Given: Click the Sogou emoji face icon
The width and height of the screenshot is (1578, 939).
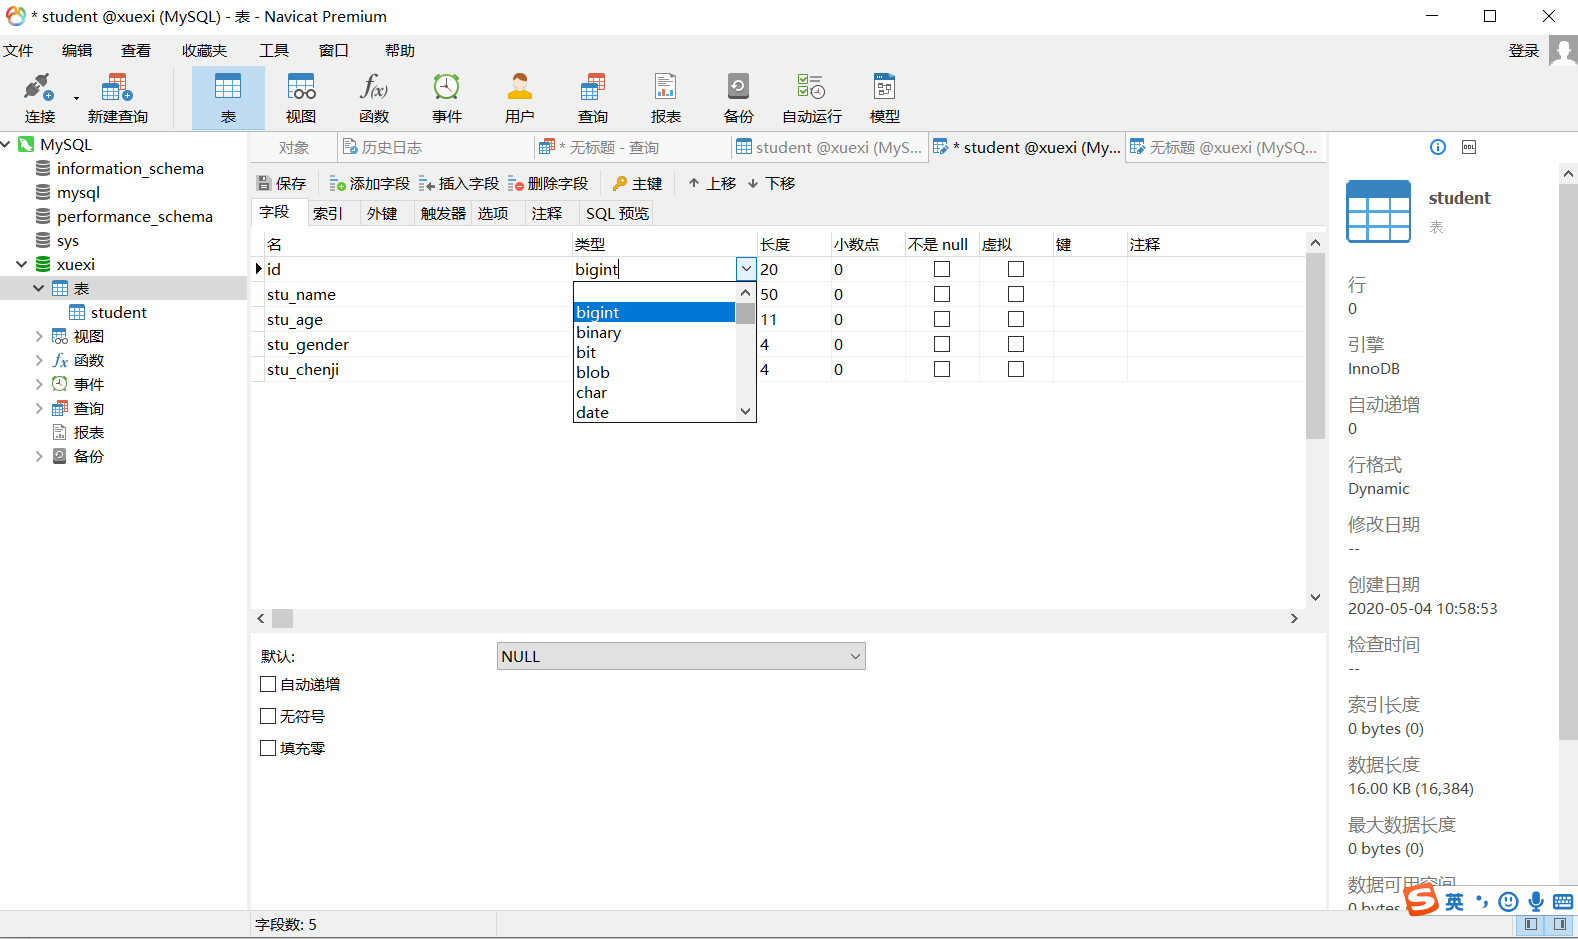Looking at the screenshot, I should coord(1509,901).
